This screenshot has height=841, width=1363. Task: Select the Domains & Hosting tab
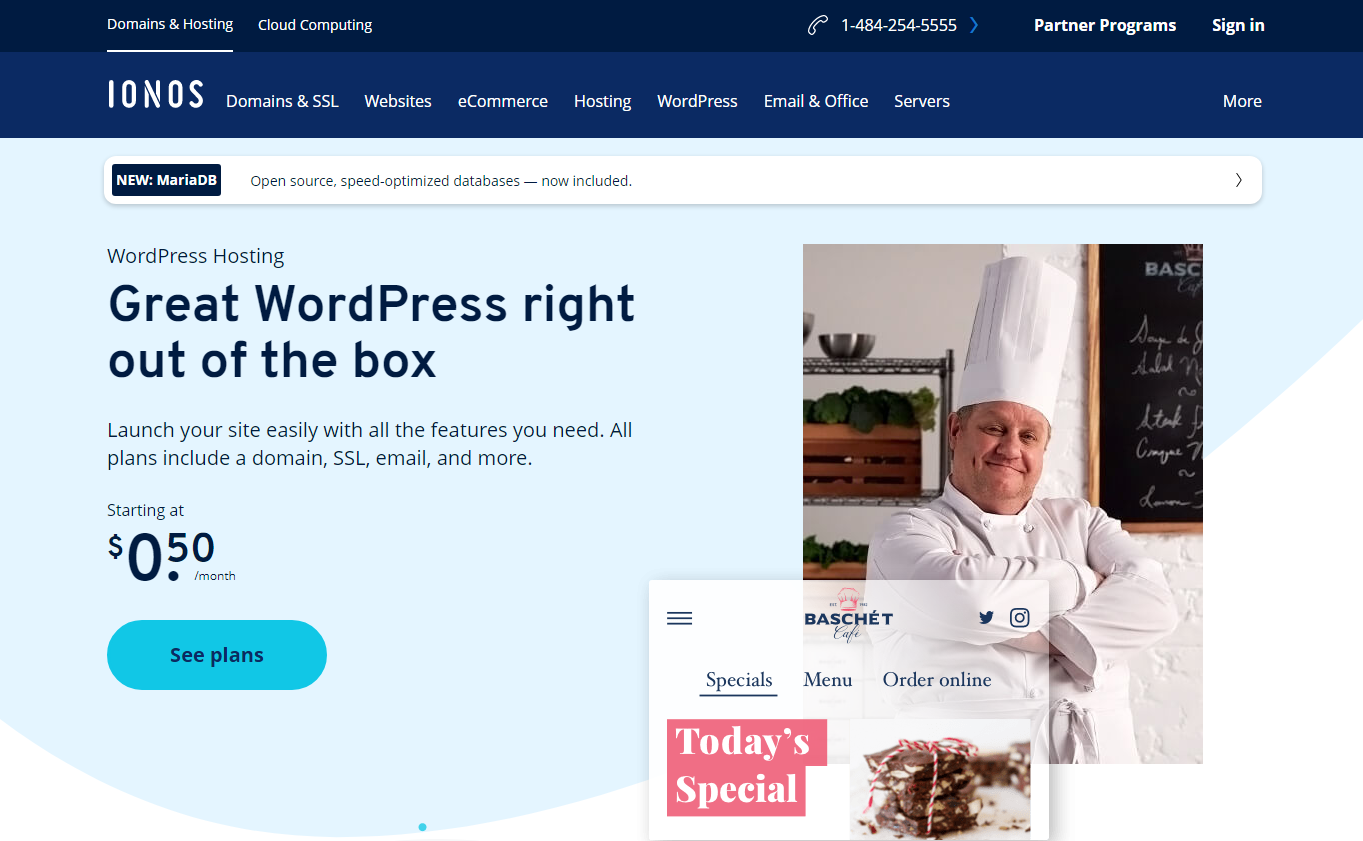[x=170, y=24]
